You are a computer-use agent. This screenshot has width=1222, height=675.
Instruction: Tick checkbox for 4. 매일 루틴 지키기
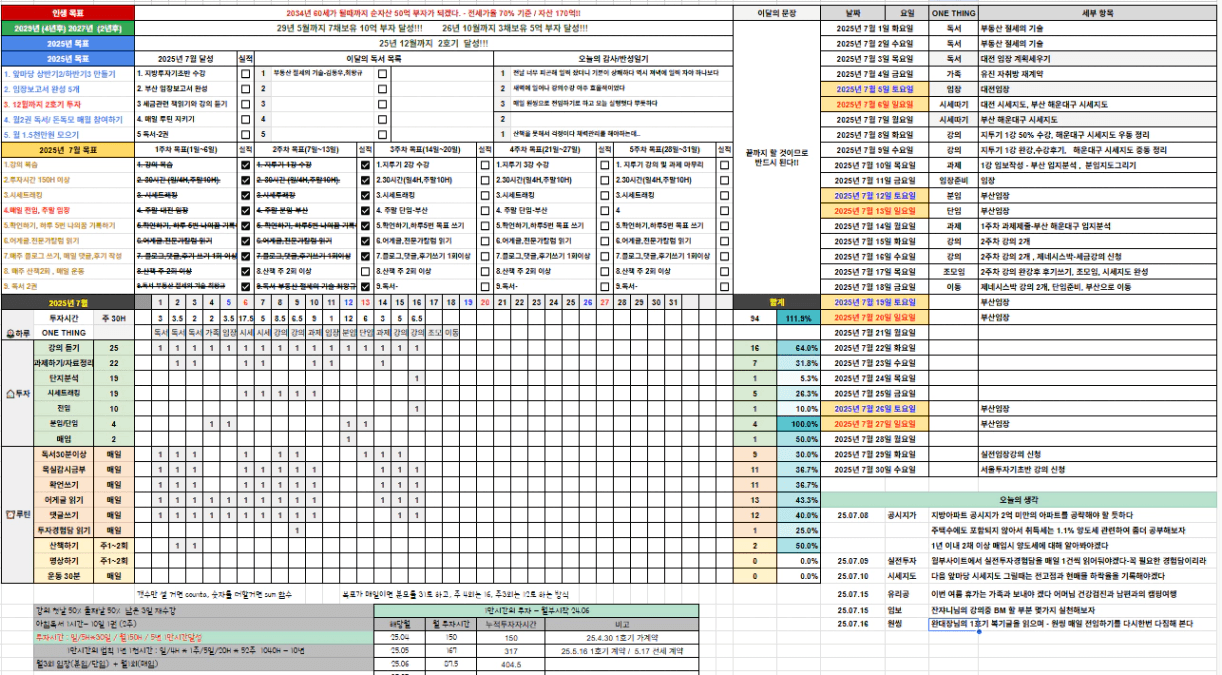tap(245, 118)
